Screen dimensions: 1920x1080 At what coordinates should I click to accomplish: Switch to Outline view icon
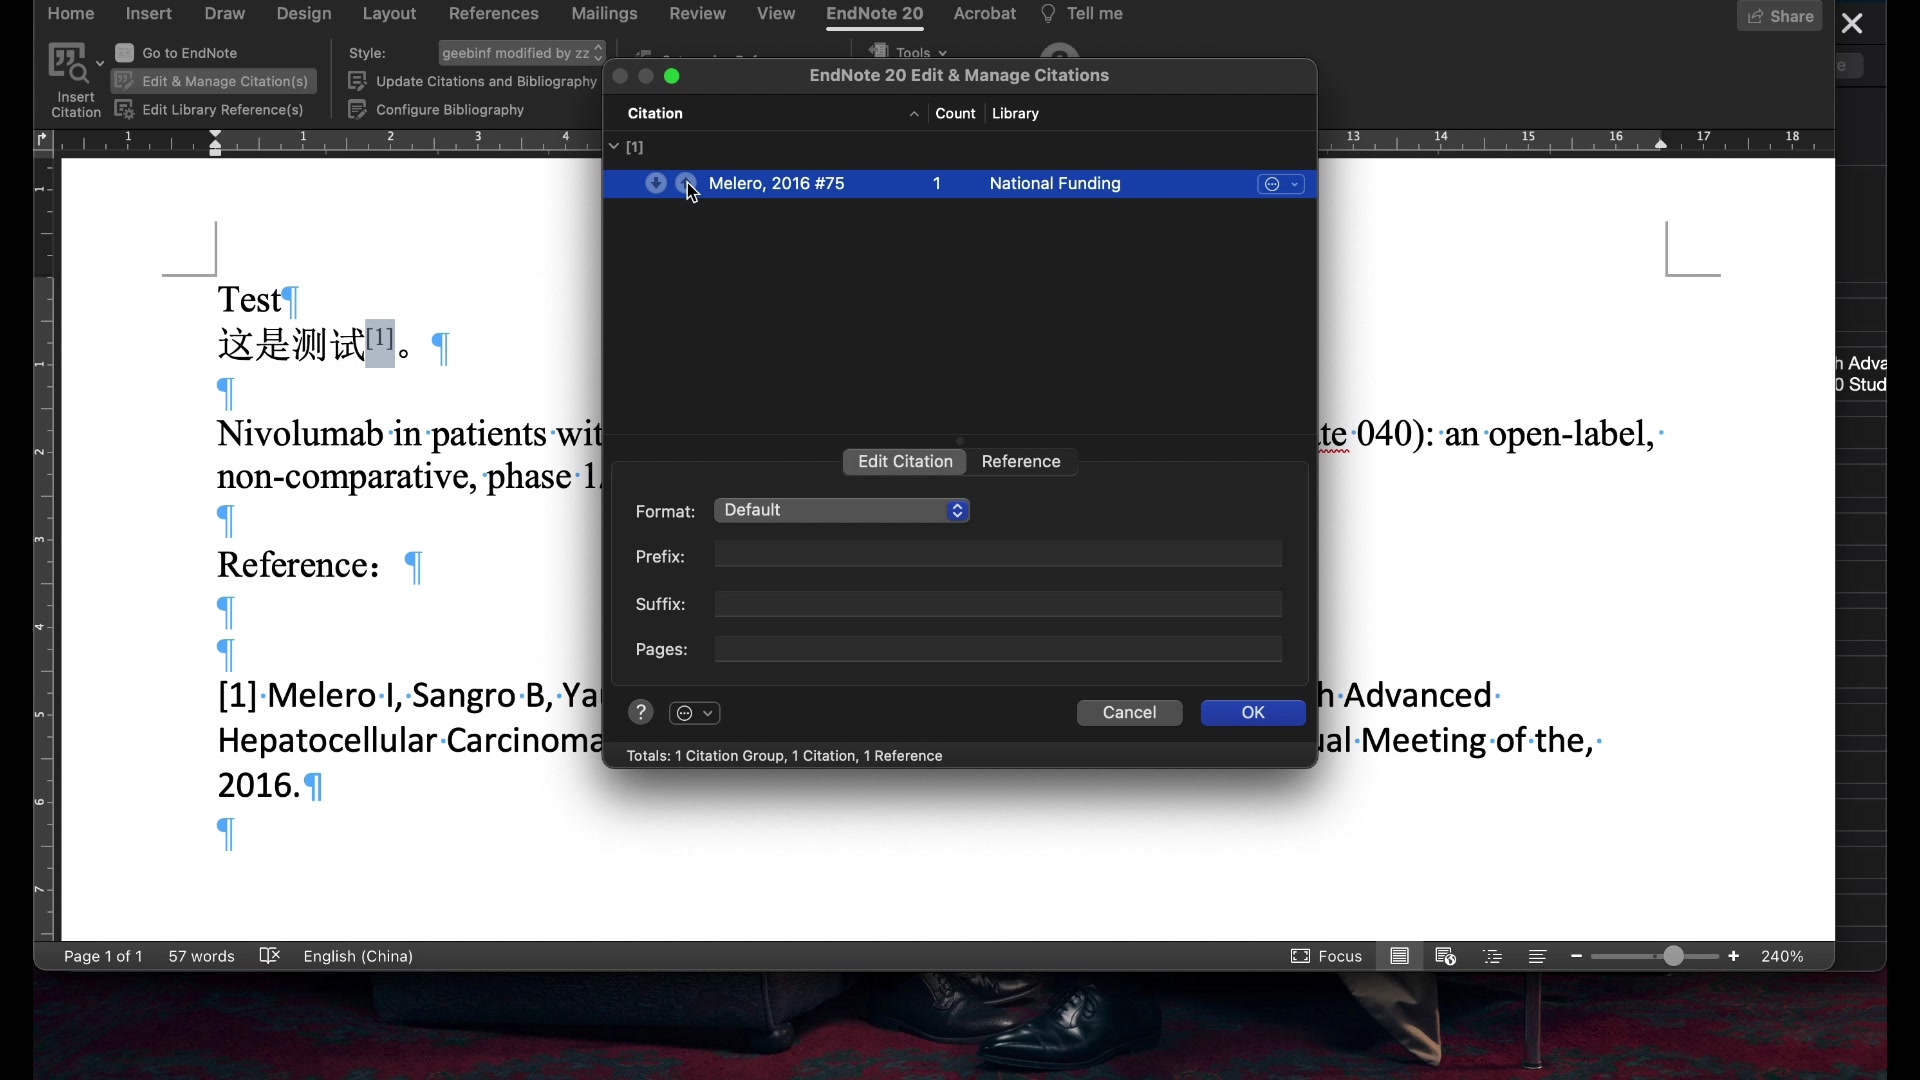coord(1493,957)
